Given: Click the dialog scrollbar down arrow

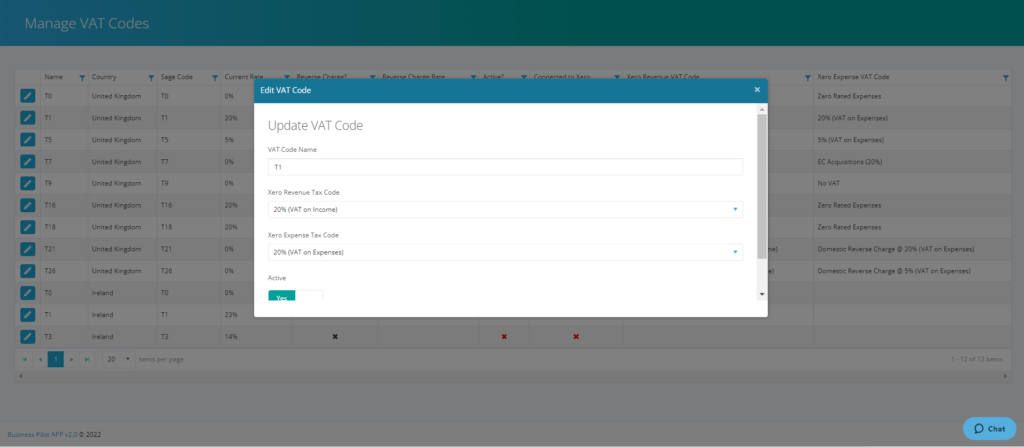Looking at the screenshot, I should click(761, 295).
